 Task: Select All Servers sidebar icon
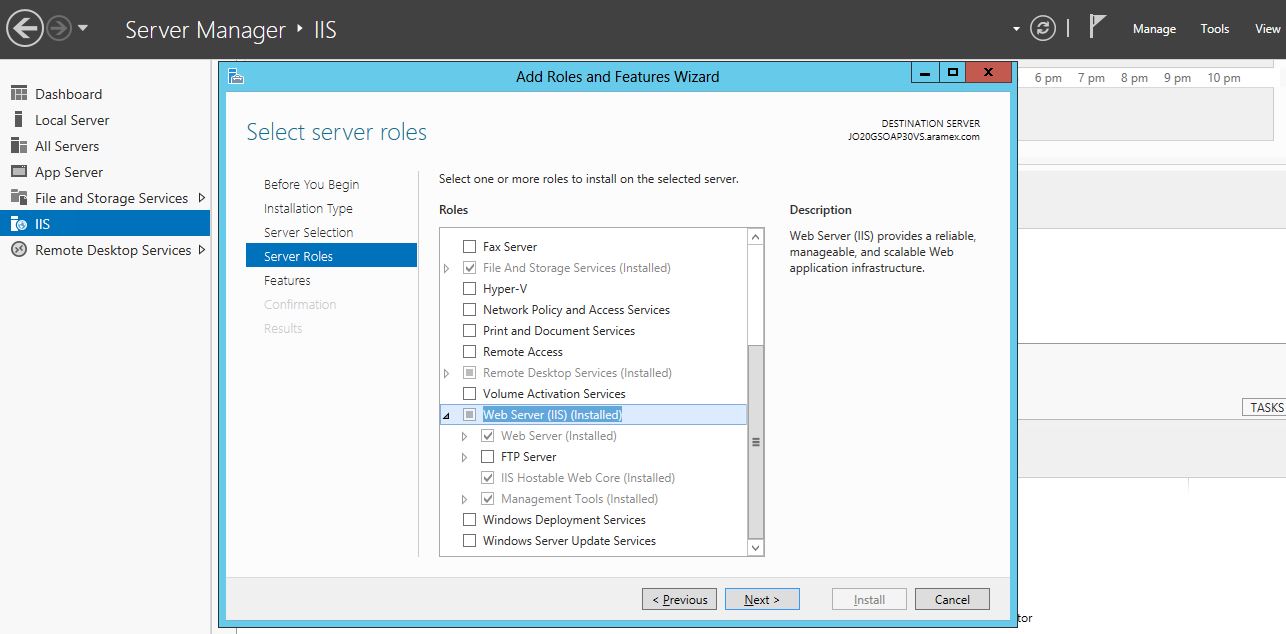click(x=19, y=146)
